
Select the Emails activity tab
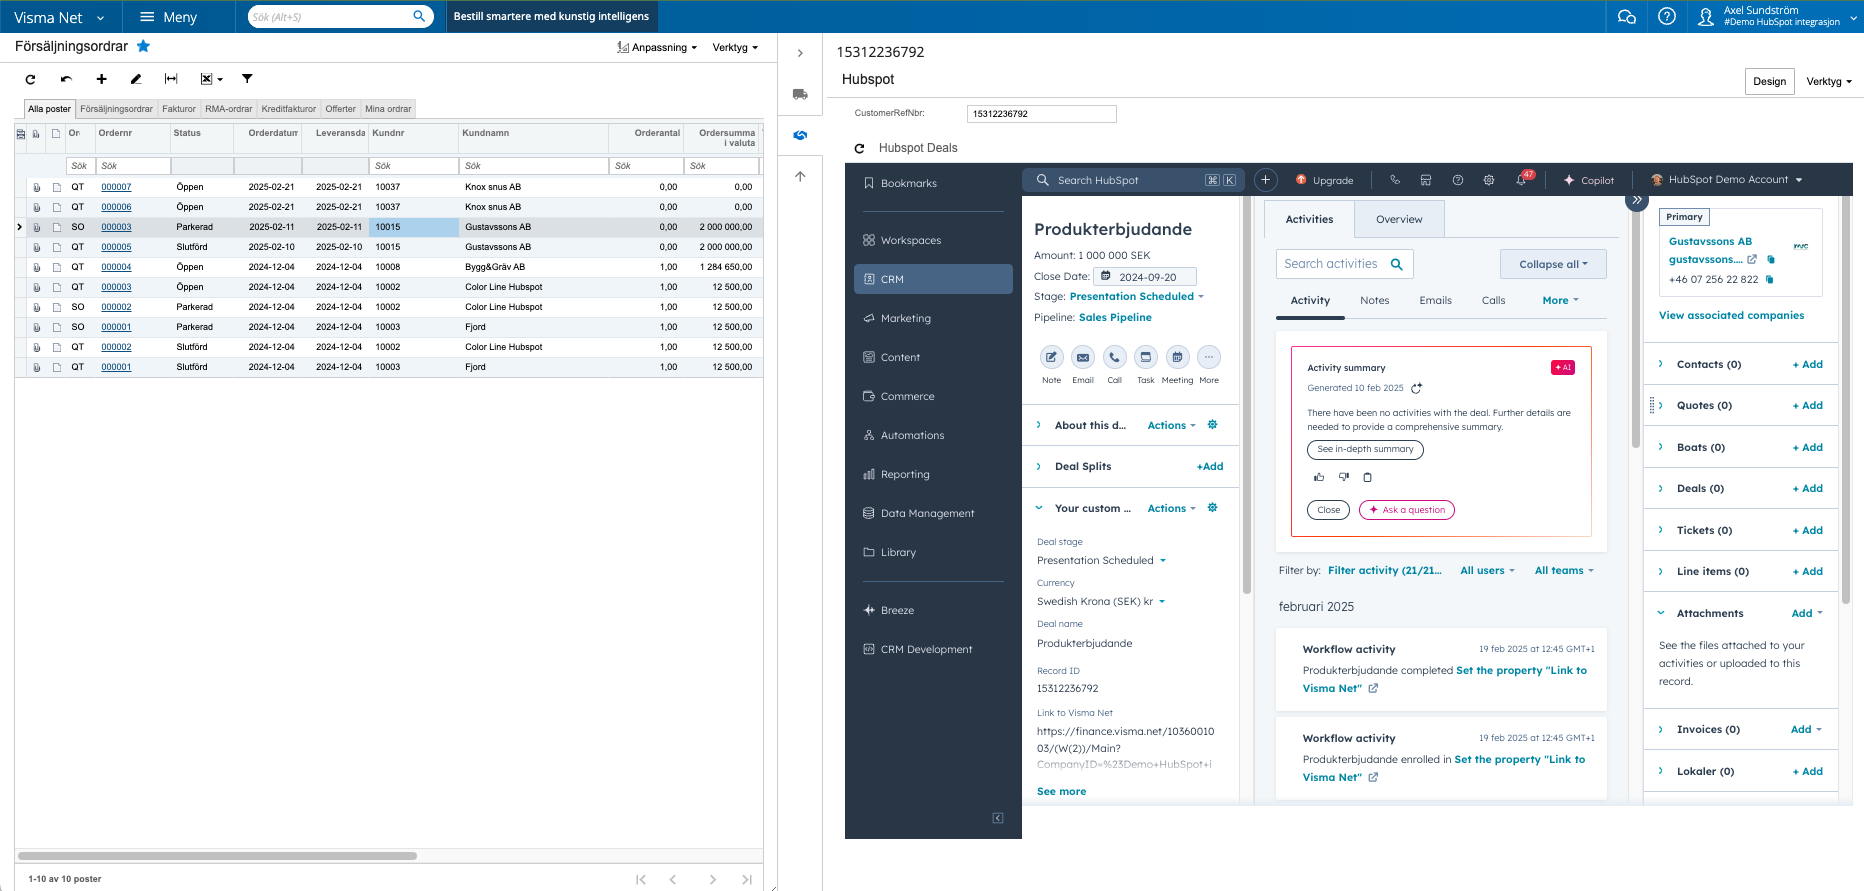click(x=1435, y=300)
